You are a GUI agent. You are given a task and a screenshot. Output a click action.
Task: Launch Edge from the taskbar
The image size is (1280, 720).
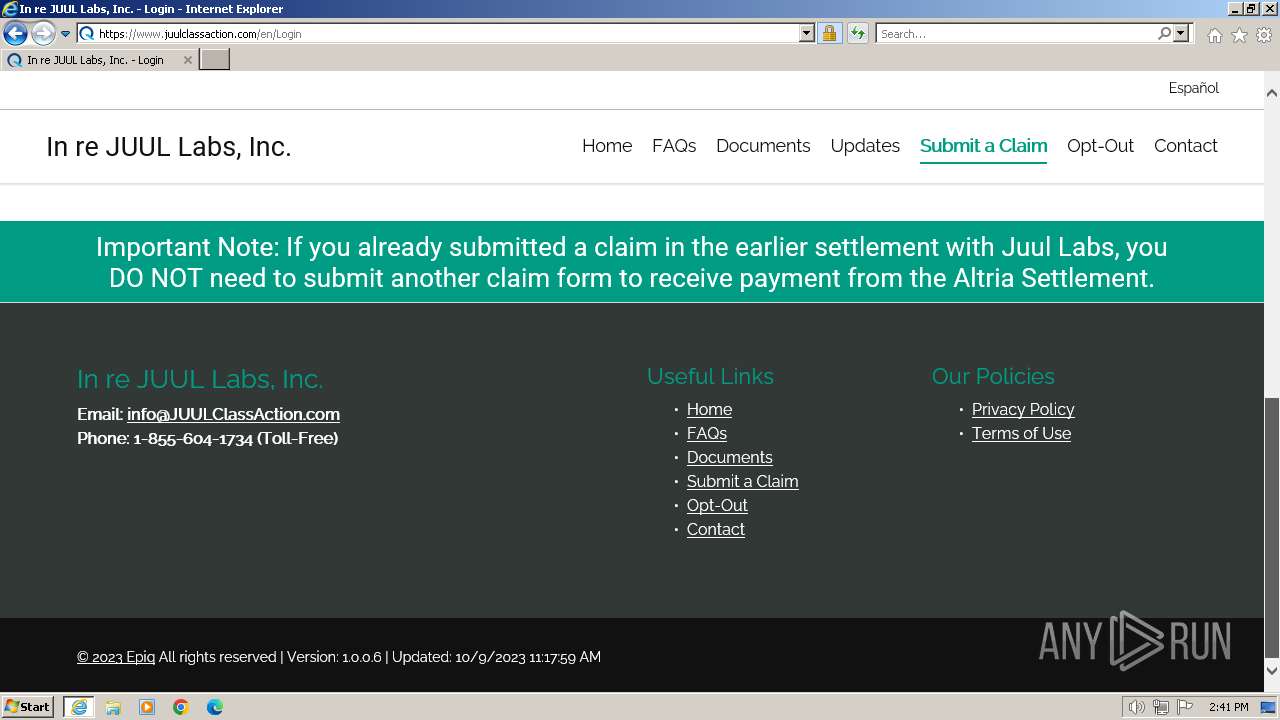(x=215, y=707)
